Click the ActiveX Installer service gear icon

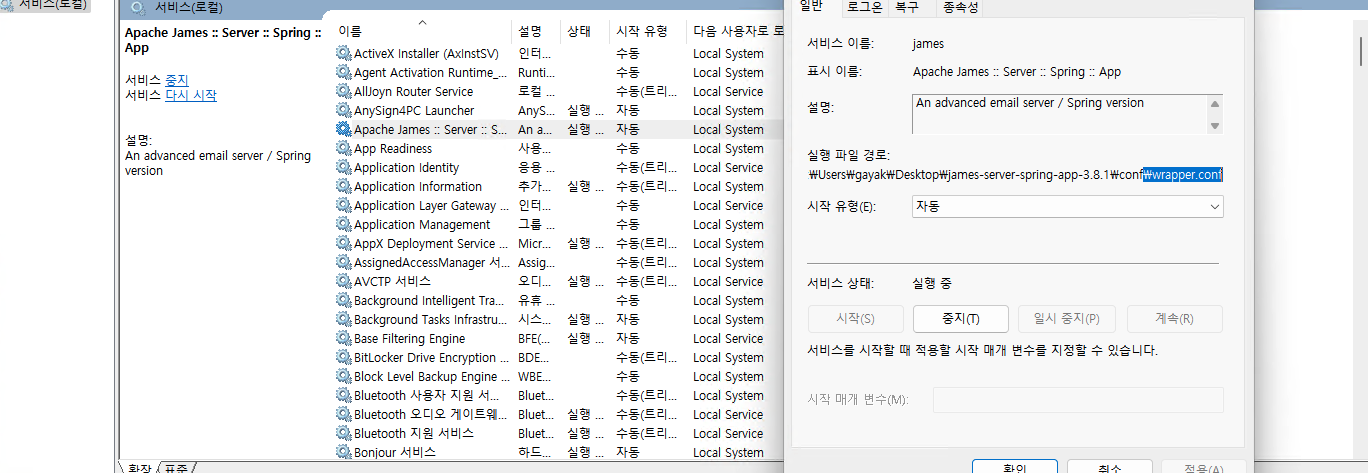[x=344, y=54]
